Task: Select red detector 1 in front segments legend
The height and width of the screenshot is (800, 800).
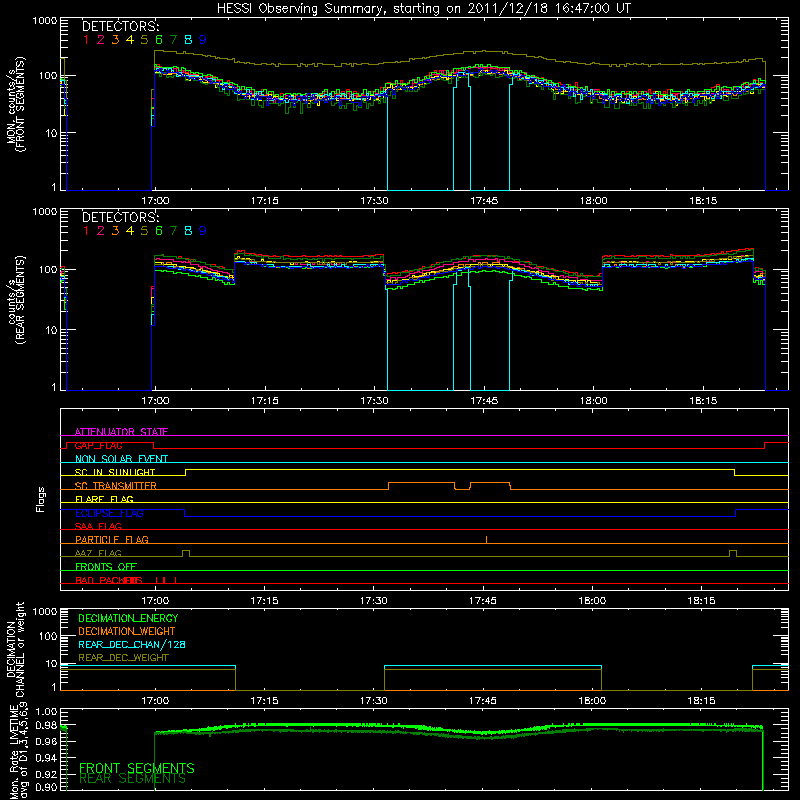Action: point(86,40)
